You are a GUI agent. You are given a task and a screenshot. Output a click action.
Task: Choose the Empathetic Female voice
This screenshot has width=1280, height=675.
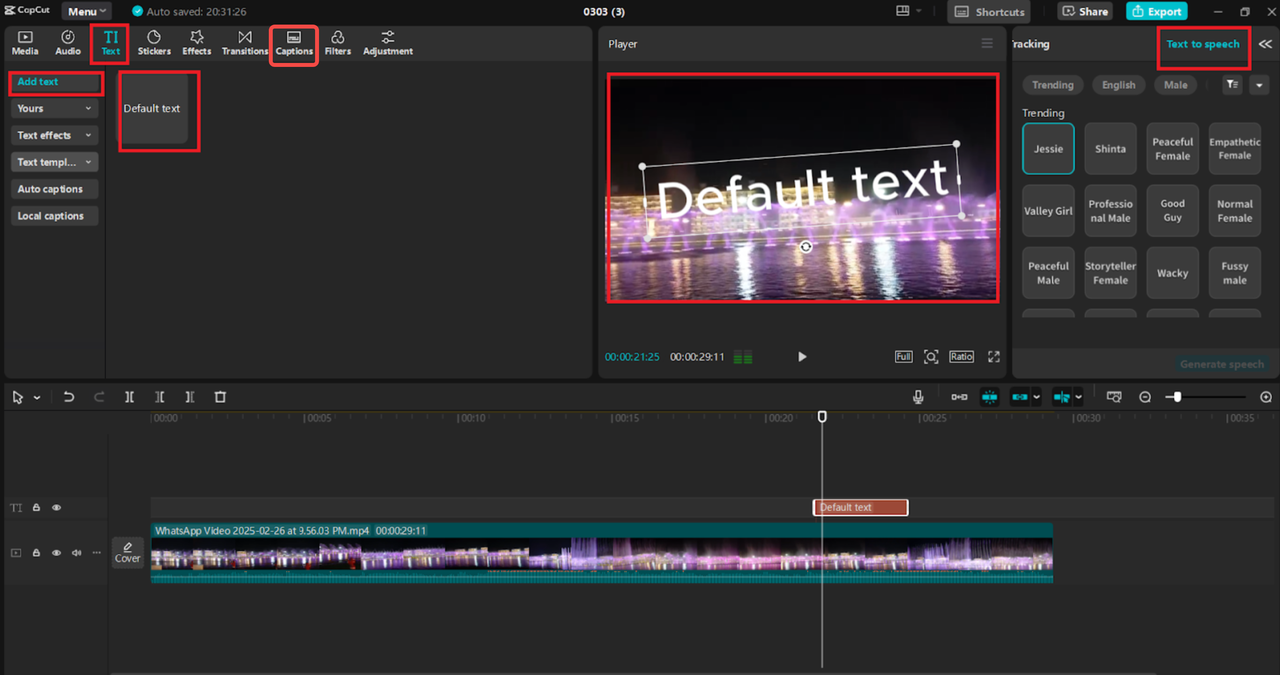pyautogui.click(x=1235, y=149)
